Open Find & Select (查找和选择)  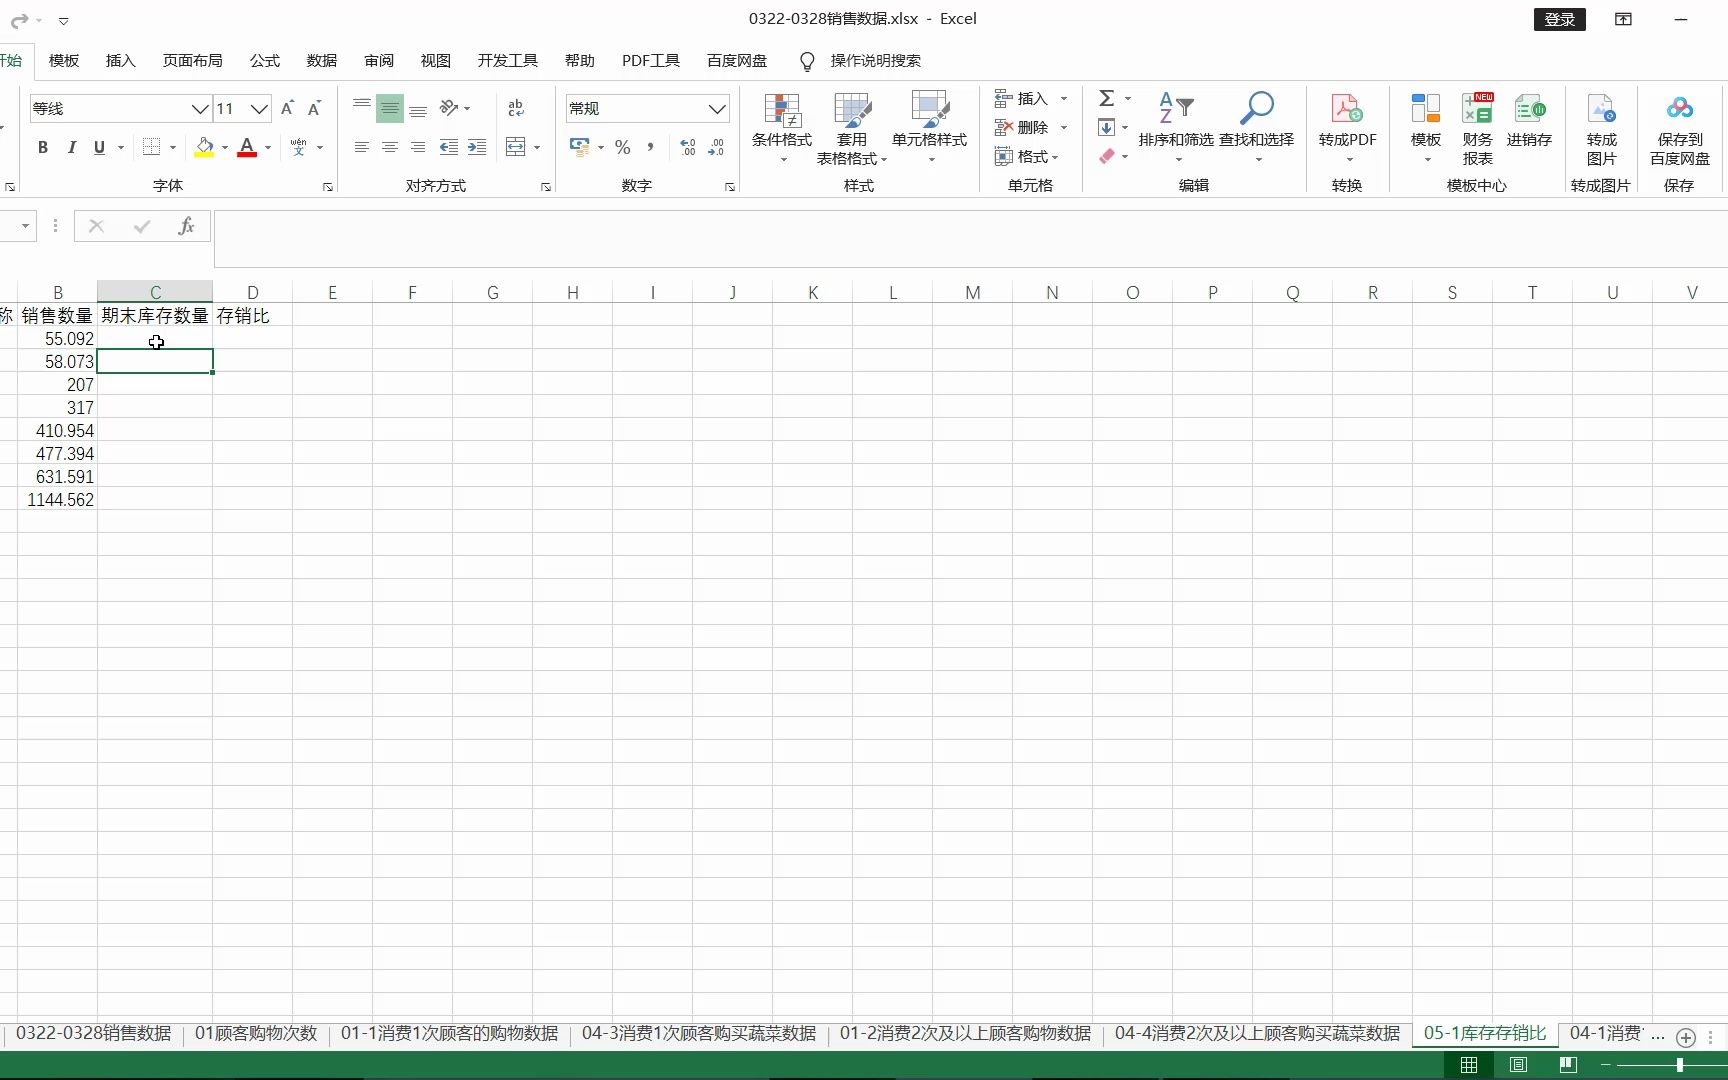(x=1257, y=128)
